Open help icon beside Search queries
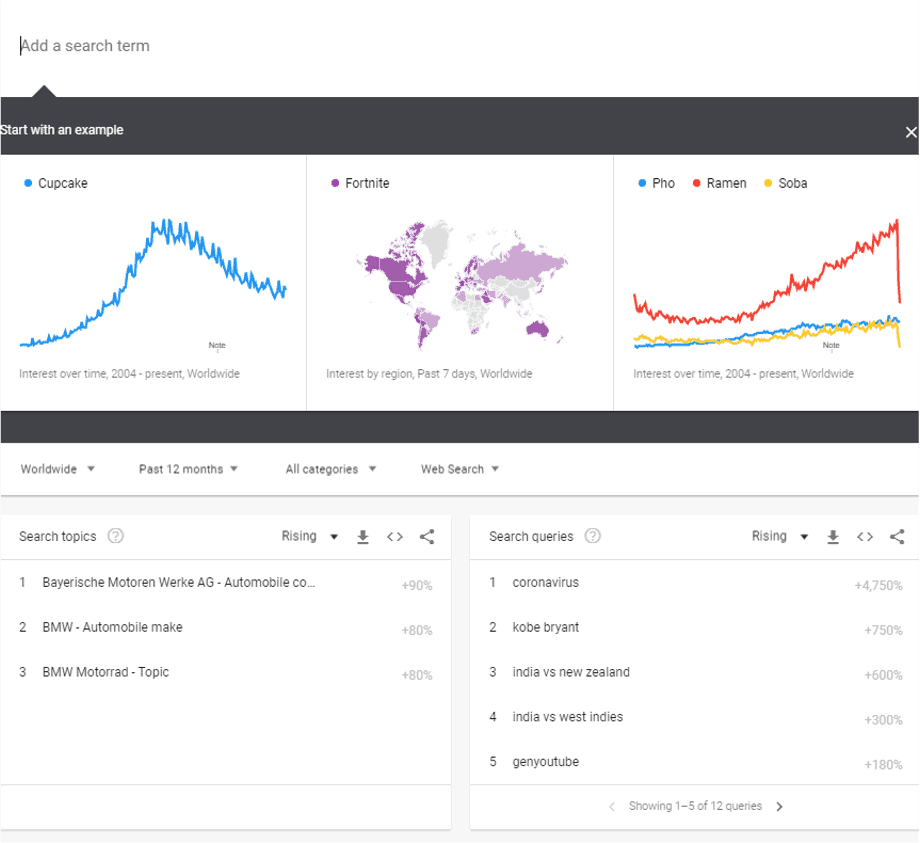Screen dimensions: 920x843 click(x=593, y=536)
